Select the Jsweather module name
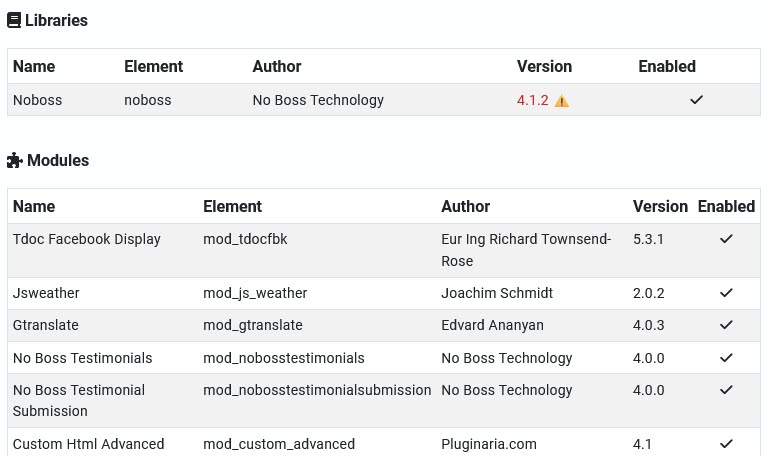 pyautogui.click(x=46, y=293)
